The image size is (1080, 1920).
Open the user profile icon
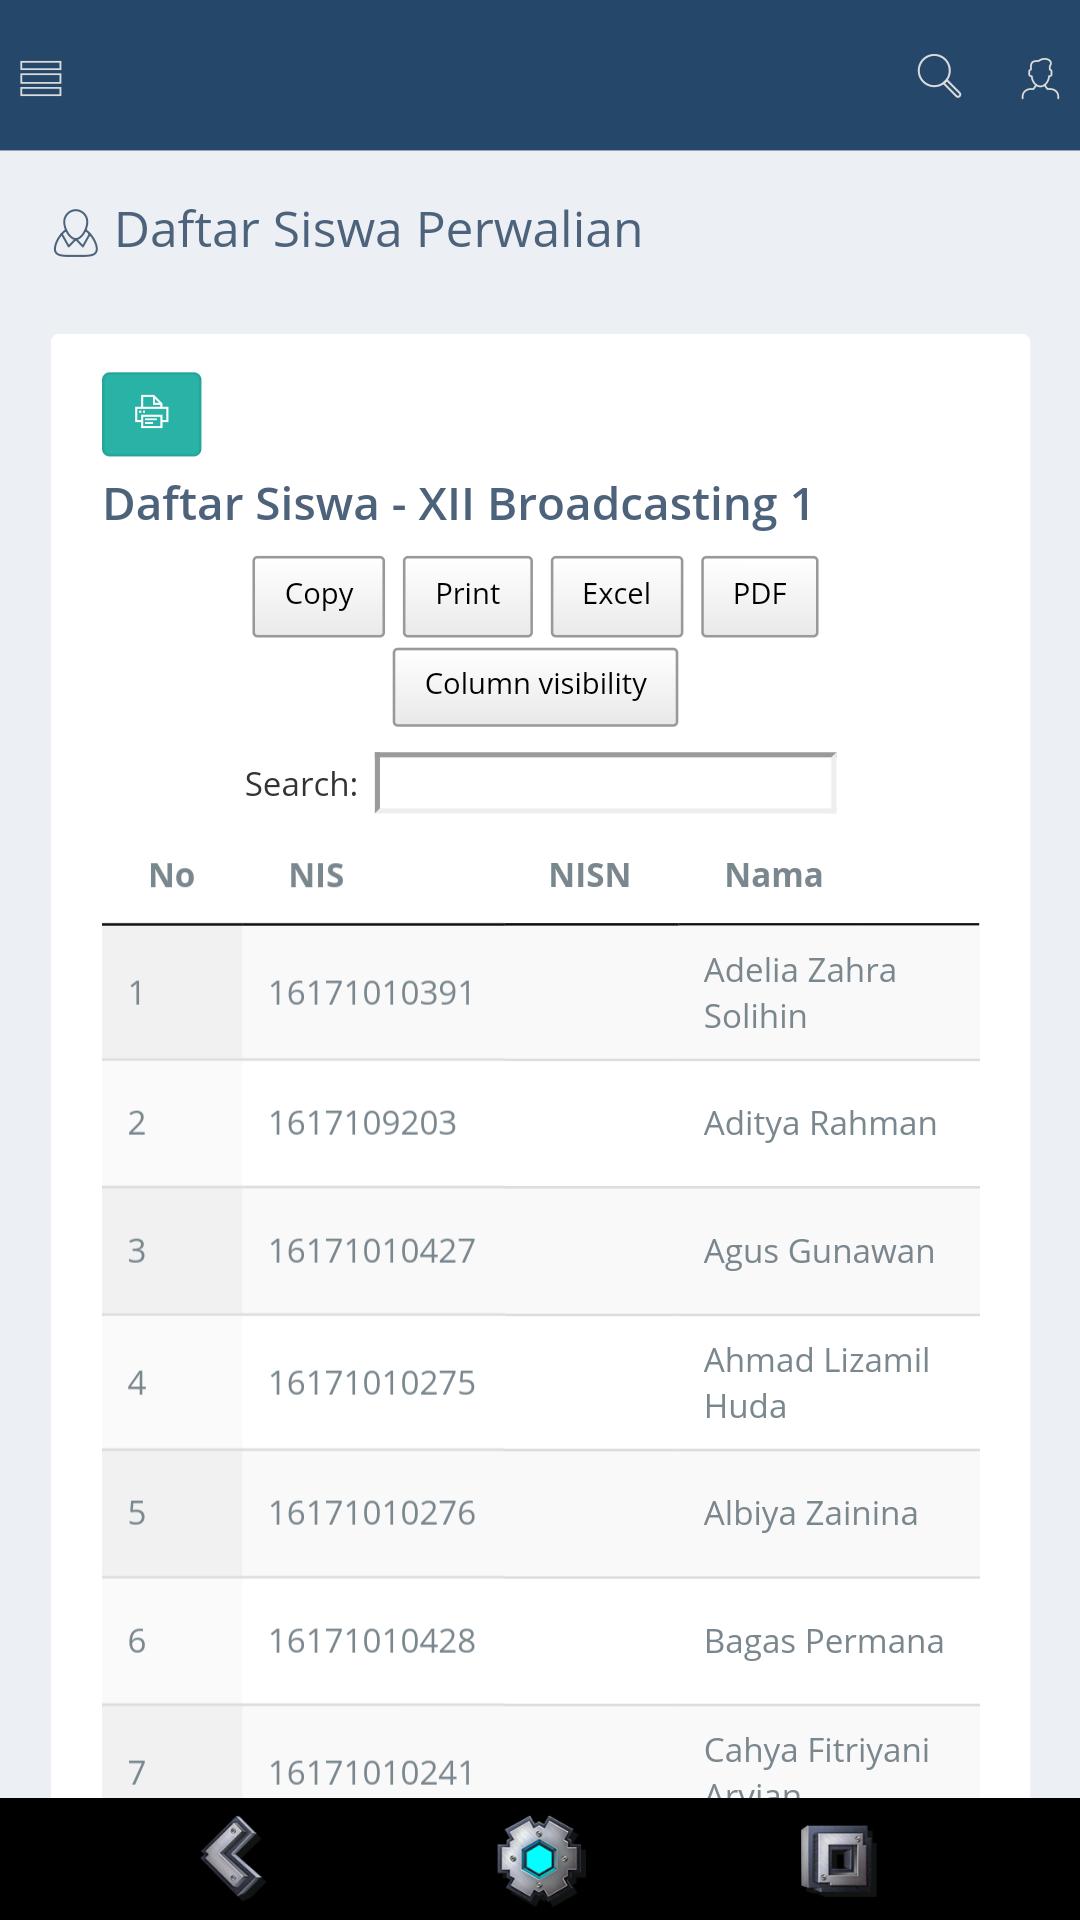pyautogui.click(x=1039, y=78)
